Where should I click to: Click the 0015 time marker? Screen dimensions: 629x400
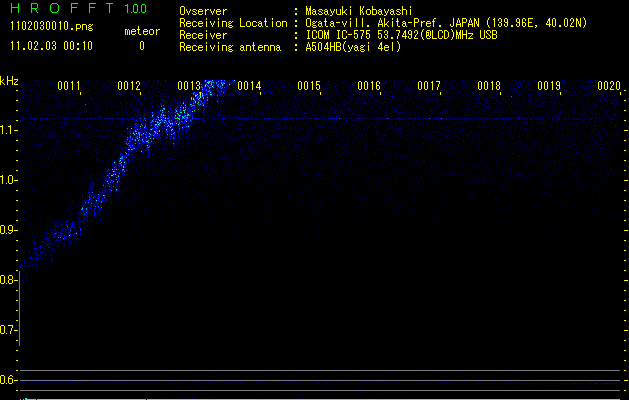[309, 86]
